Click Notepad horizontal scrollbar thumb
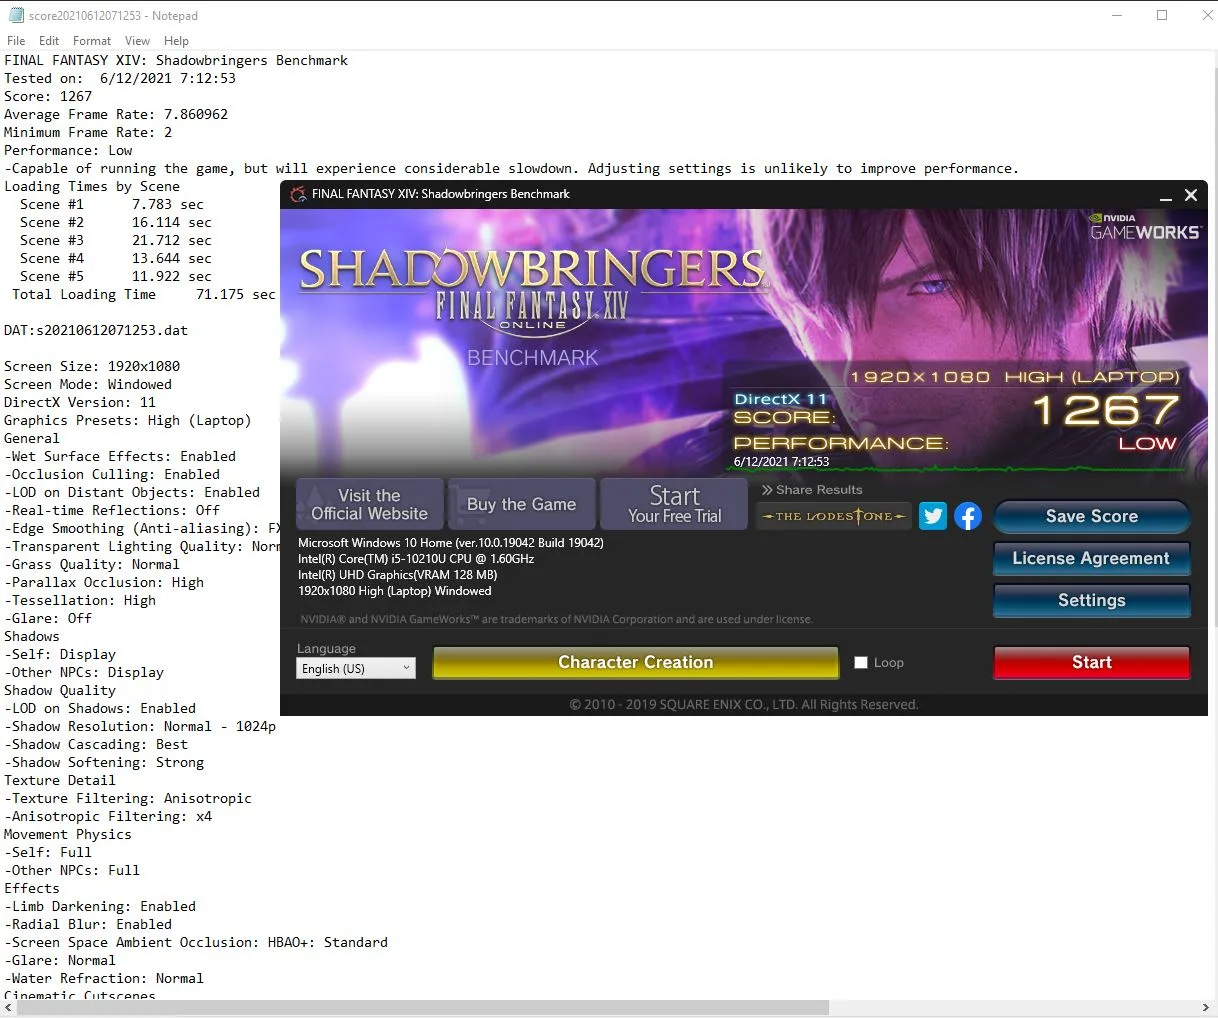 (422, 1008)
